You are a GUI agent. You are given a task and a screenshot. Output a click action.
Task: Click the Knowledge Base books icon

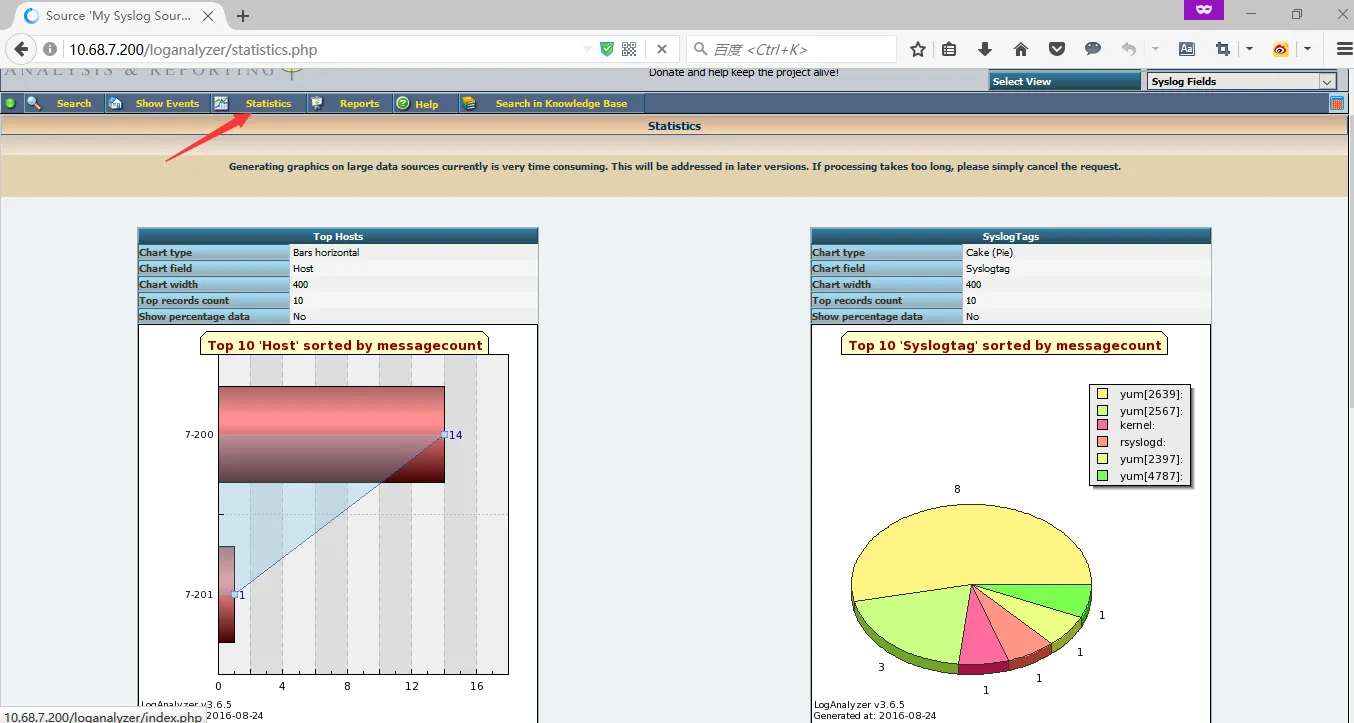468,103
